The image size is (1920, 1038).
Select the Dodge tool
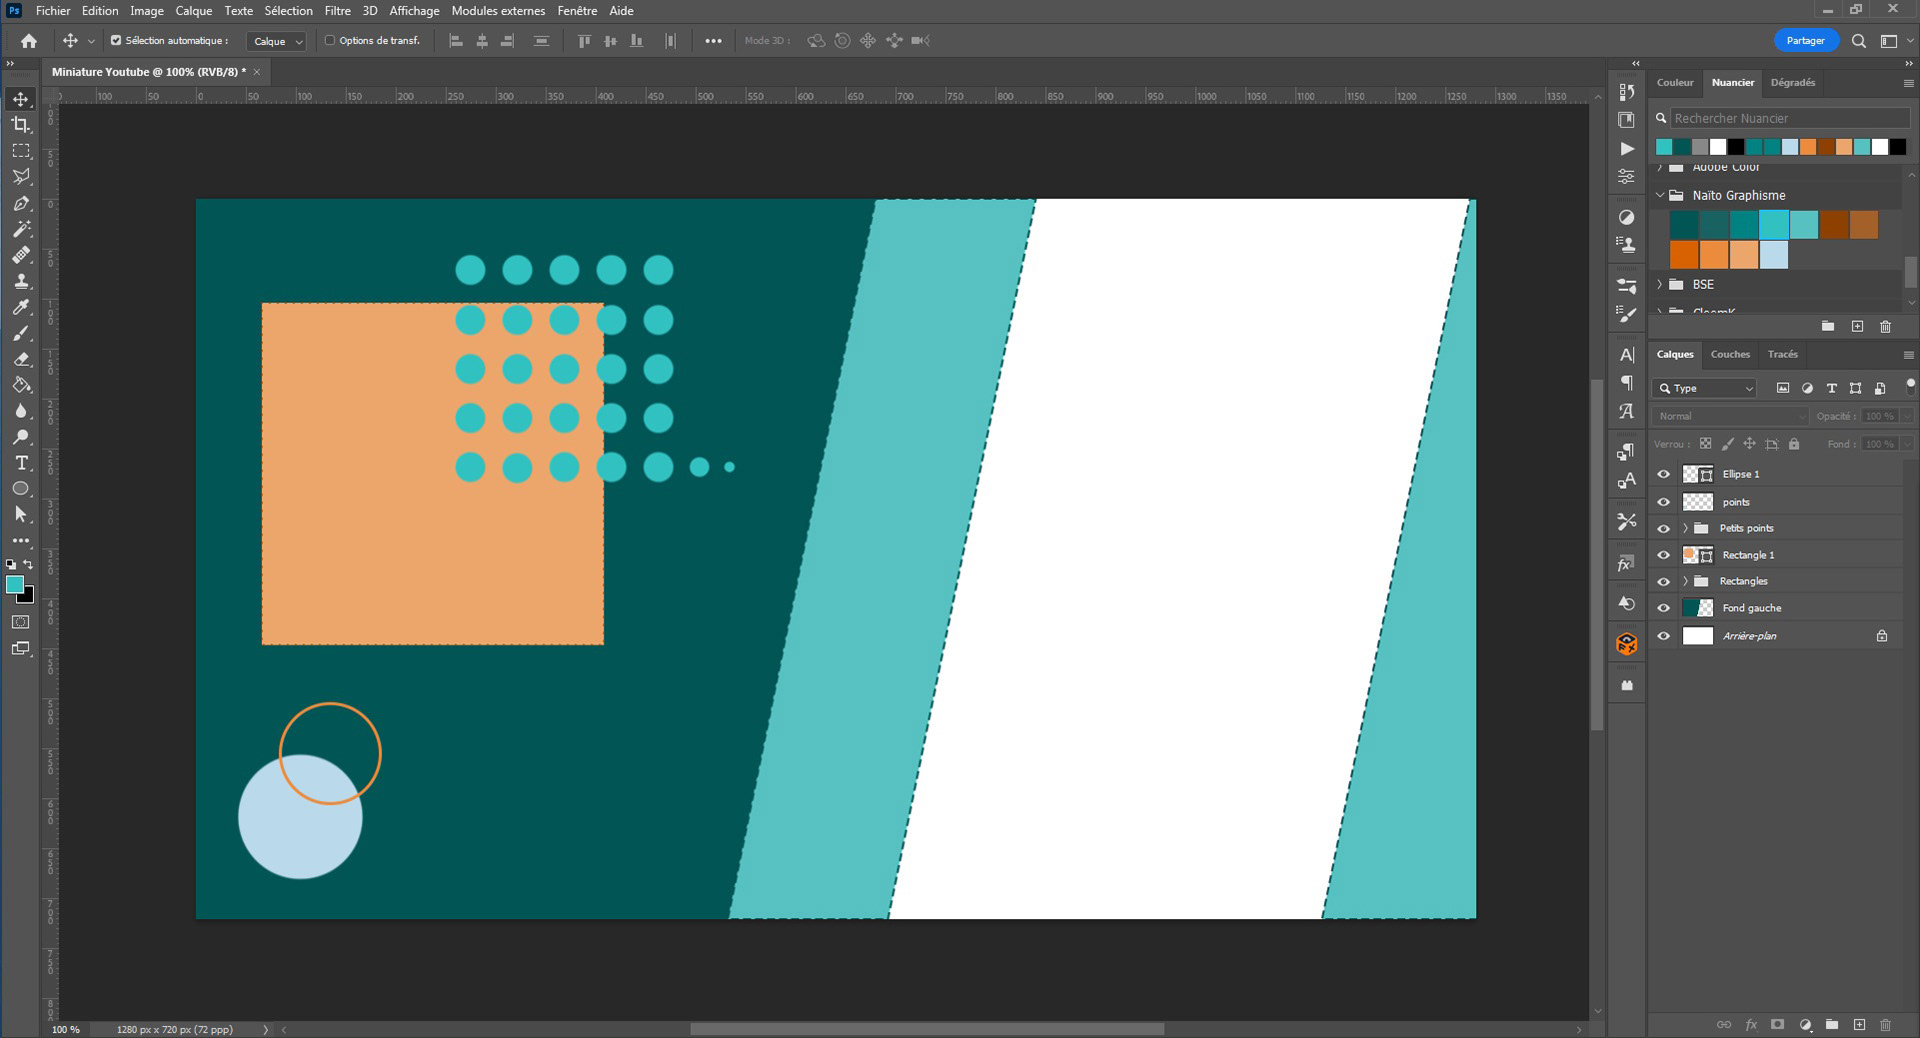(x=21, y=437)
